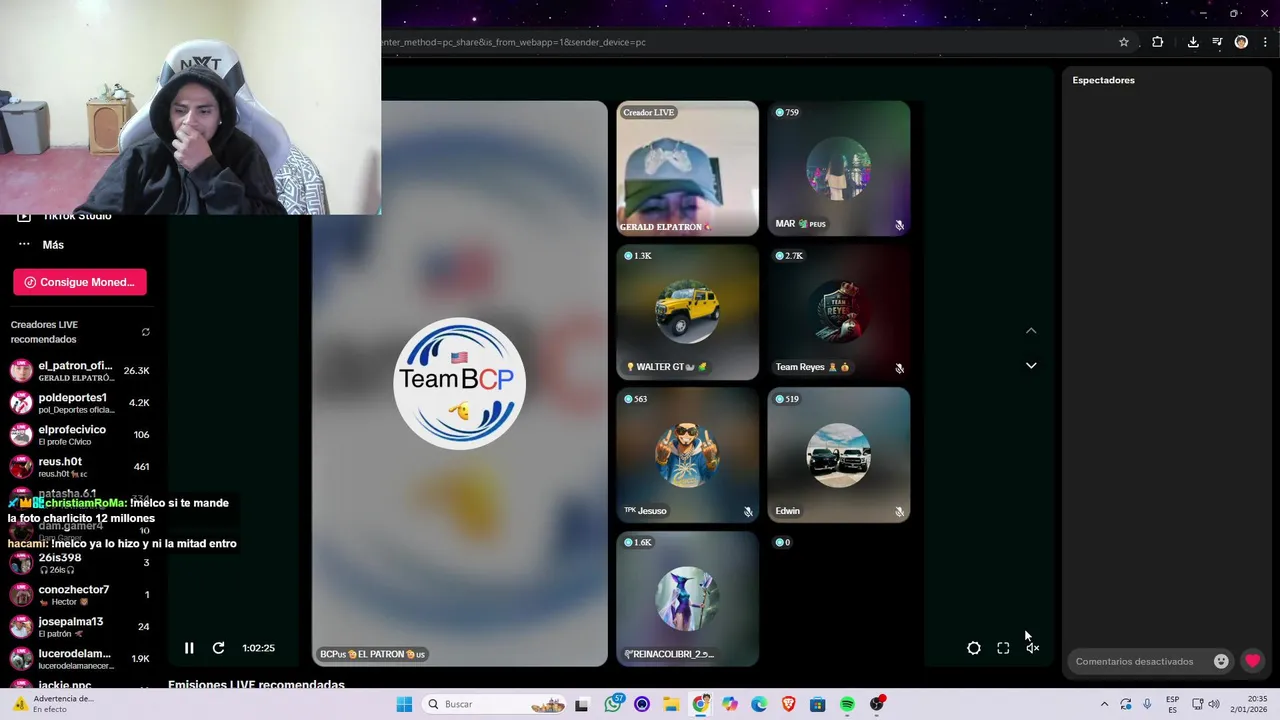
Task: Open File Explorer from the taskbar
Action: point(671,704)
